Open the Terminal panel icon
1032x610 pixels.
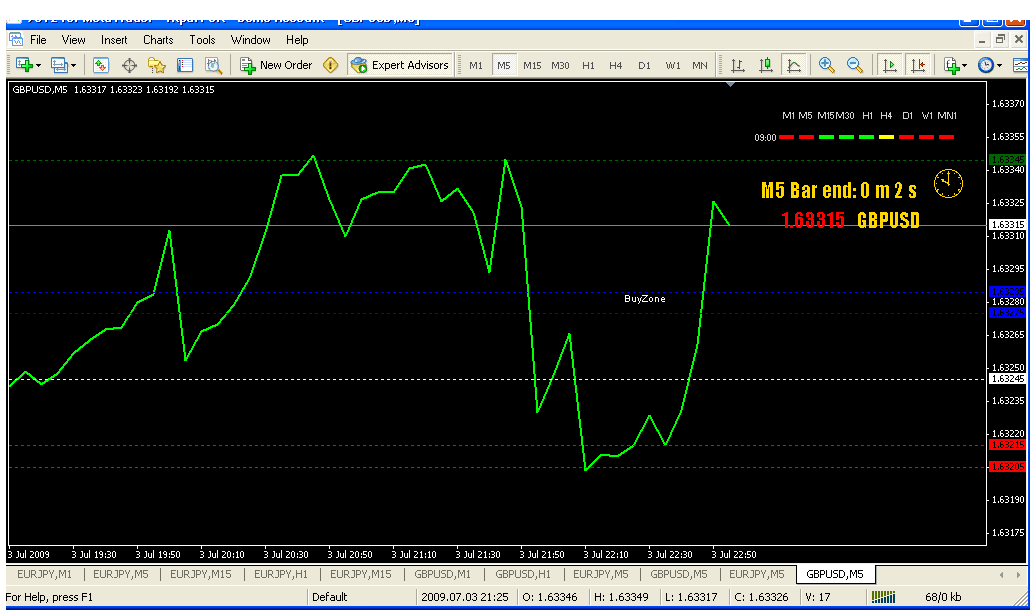185,65
